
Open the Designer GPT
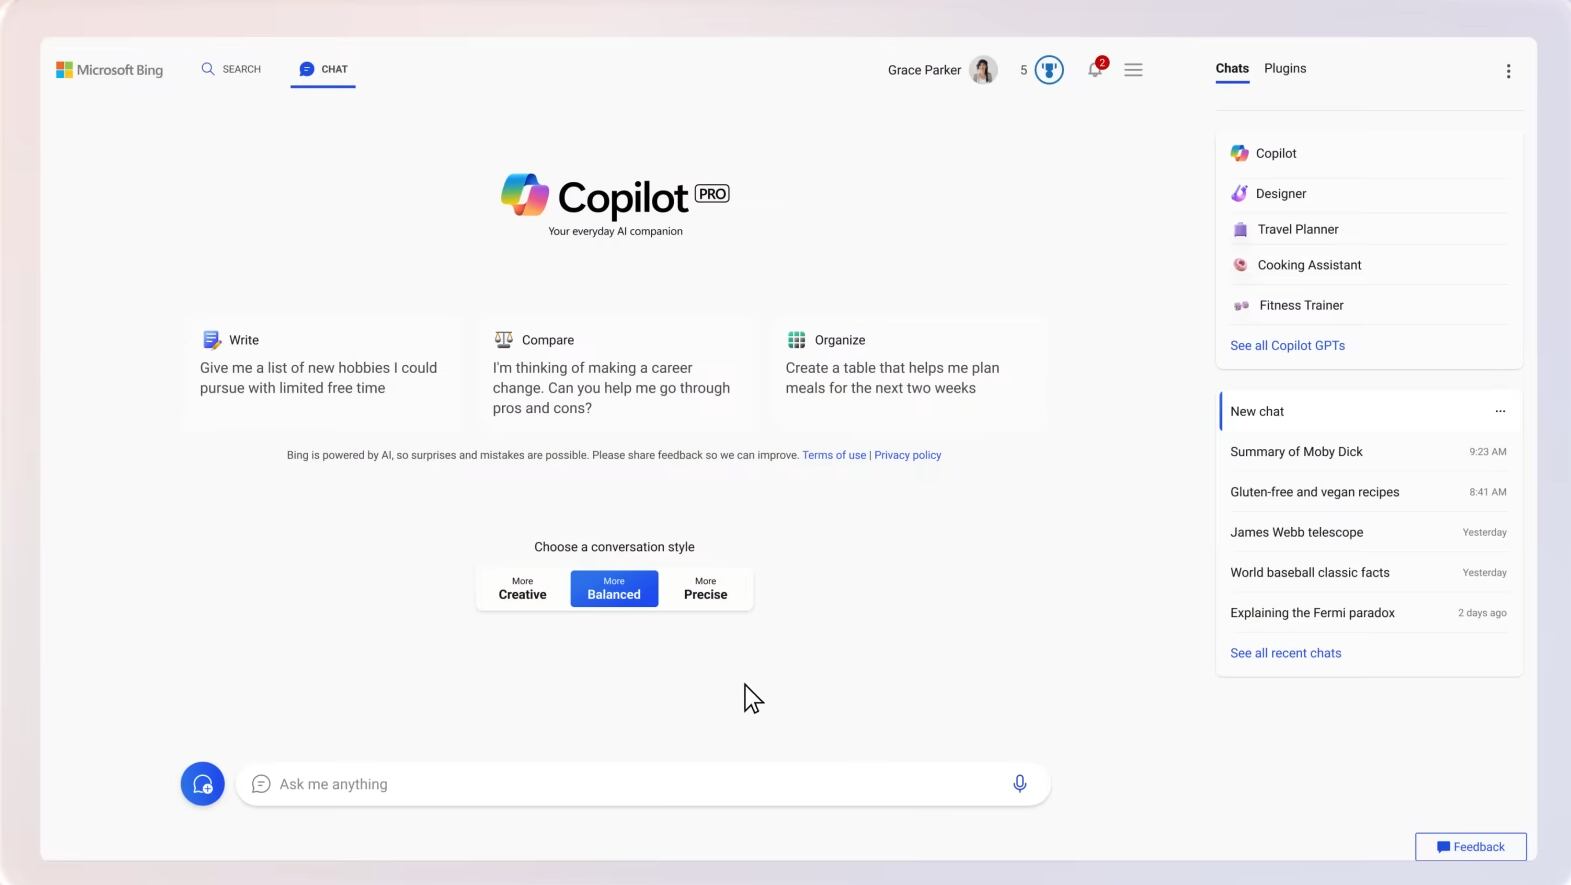tap(1280, 194)
